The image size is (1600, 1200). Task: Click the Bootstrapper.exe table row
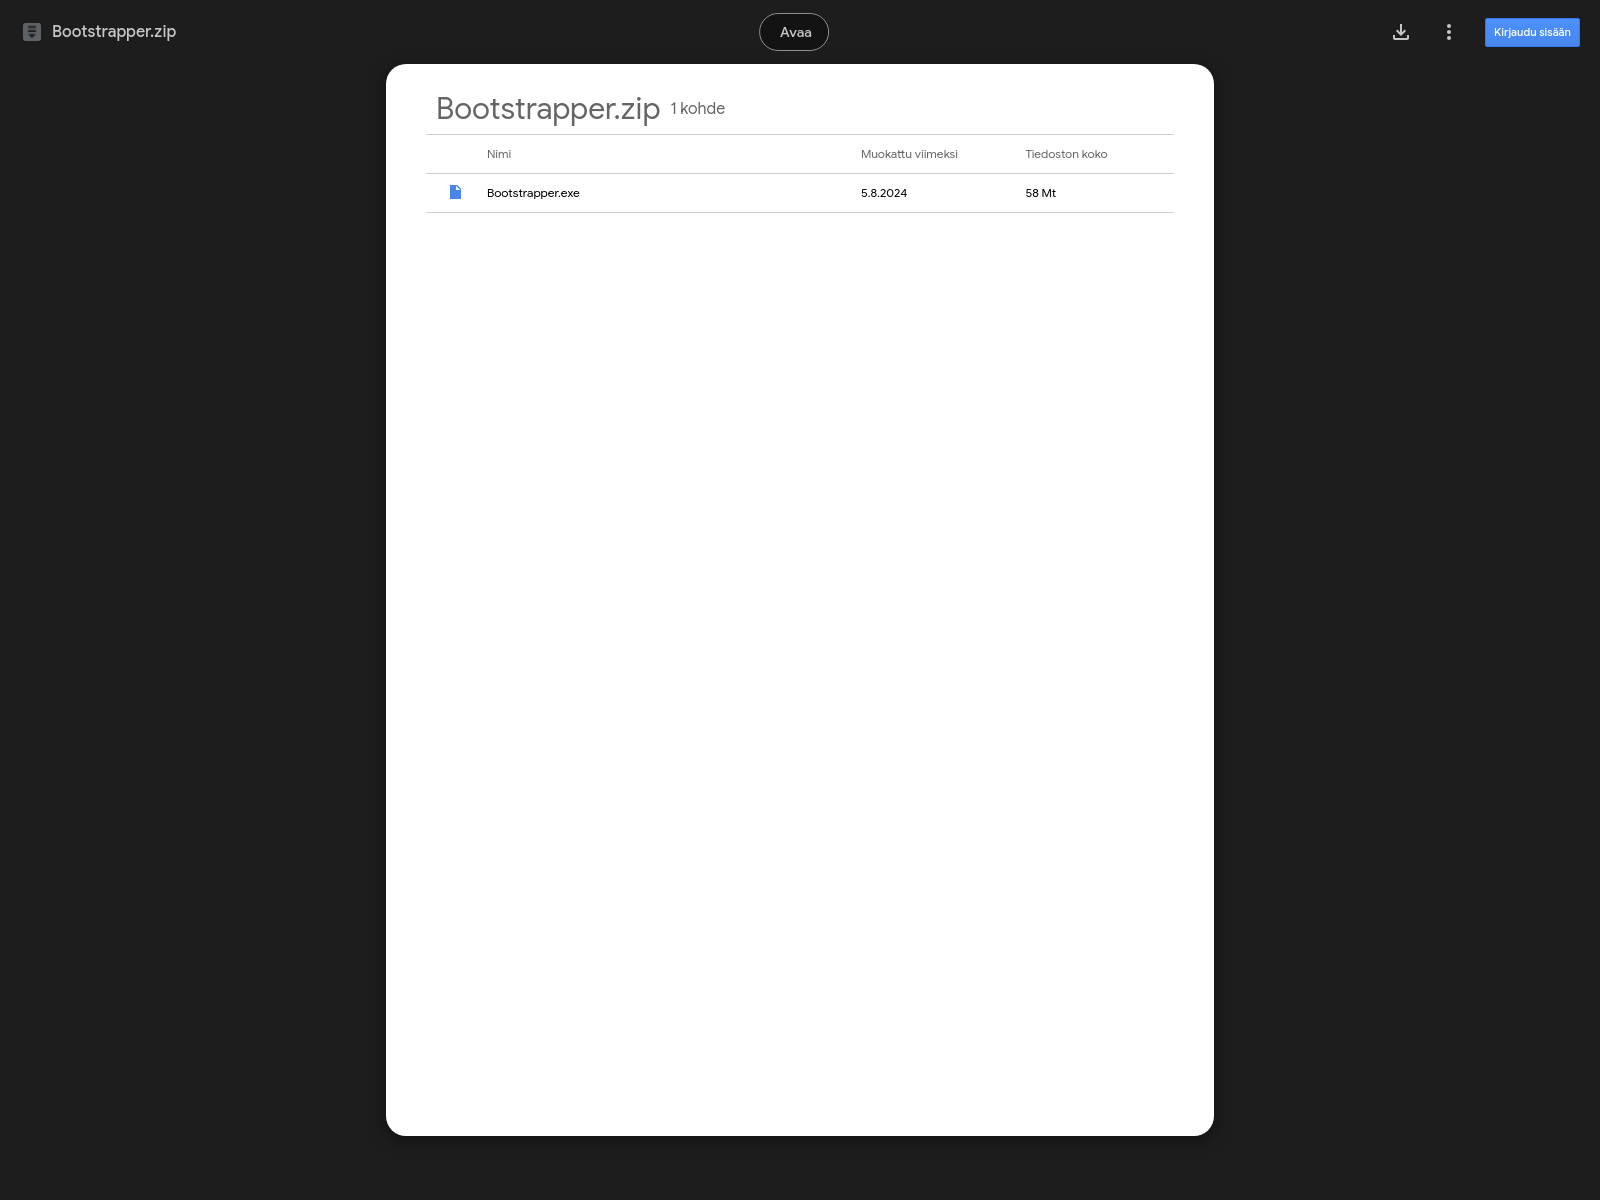(800, 193)
